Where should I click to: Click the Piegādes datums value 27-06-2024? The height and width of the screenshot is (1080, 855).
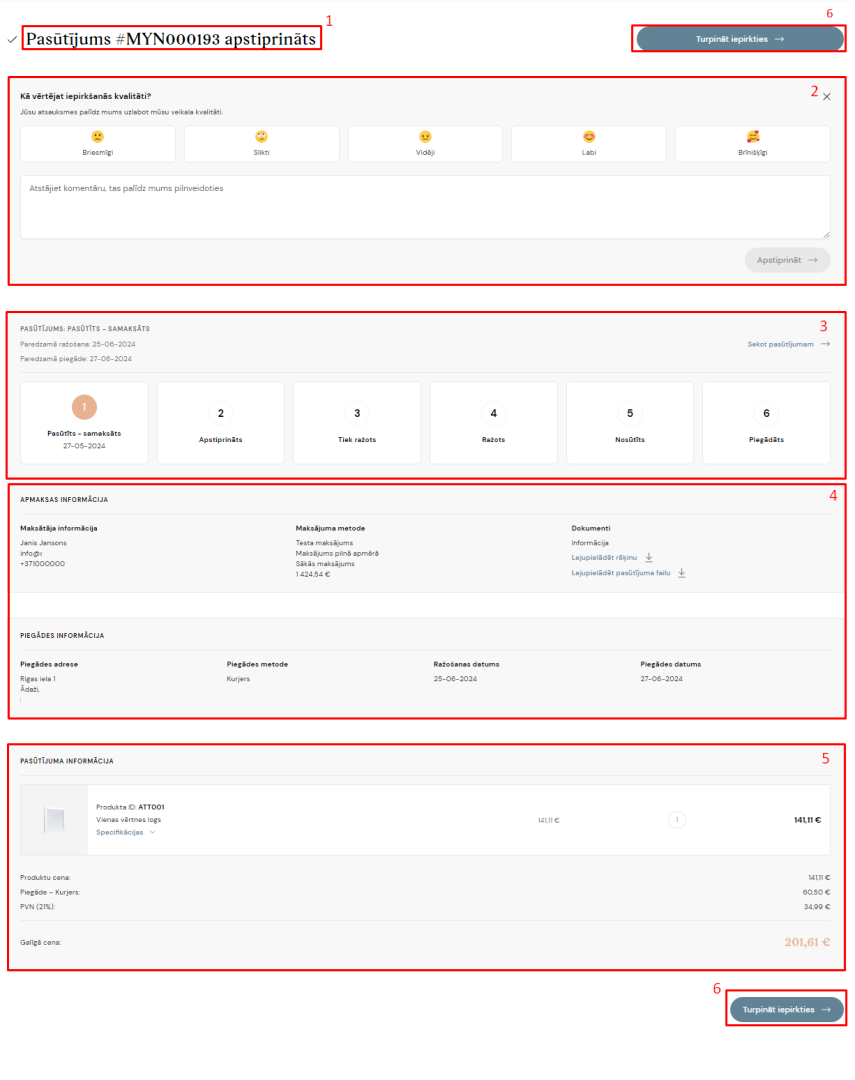[x=661, y=679]
